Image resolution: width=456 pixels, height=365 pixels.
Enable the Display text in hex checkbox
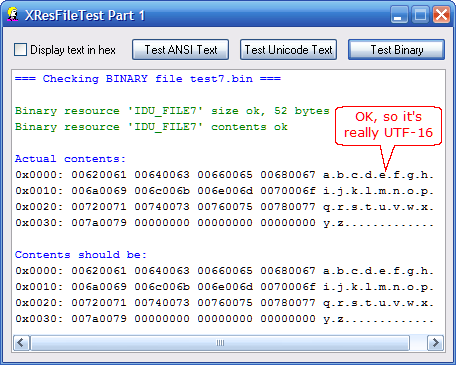coord(20,50)
